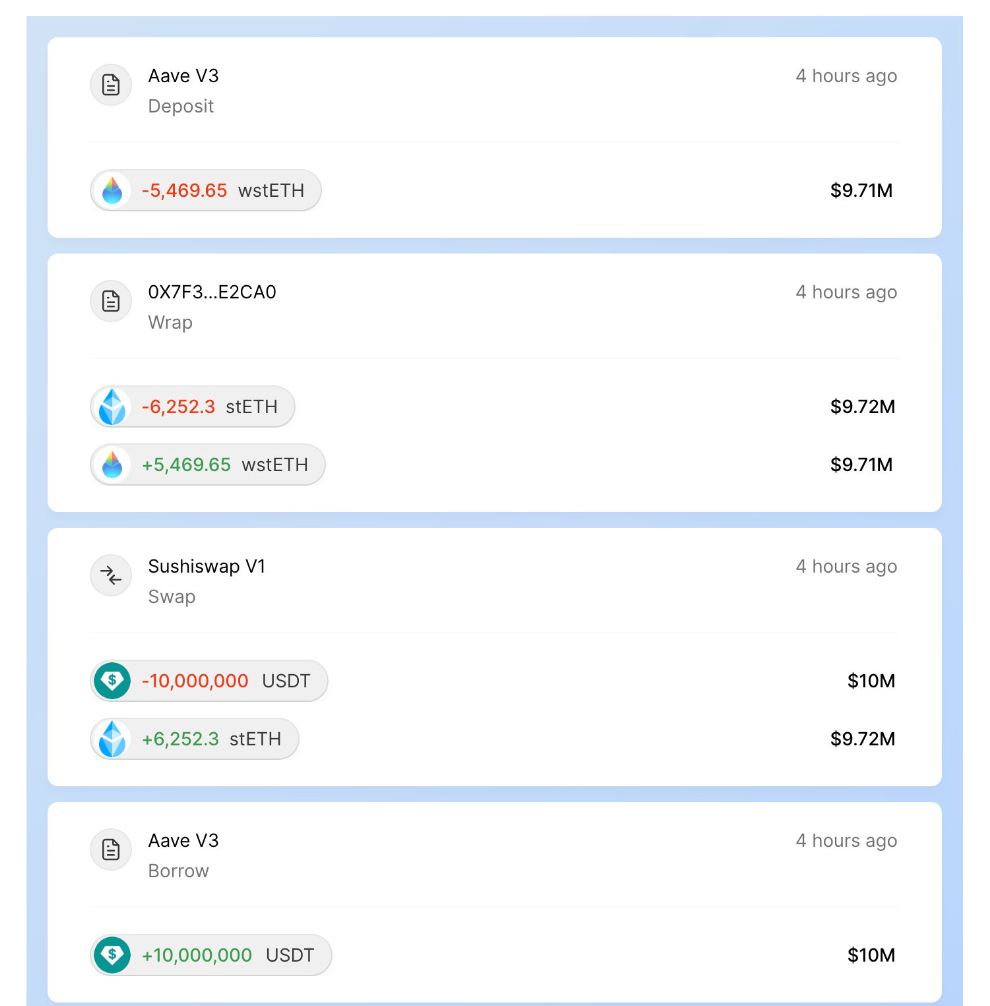Click the swap arrows icon beside Sushiswap V1
The width and height of the screenshot is (990, 1006).
(x=111, y=575)
